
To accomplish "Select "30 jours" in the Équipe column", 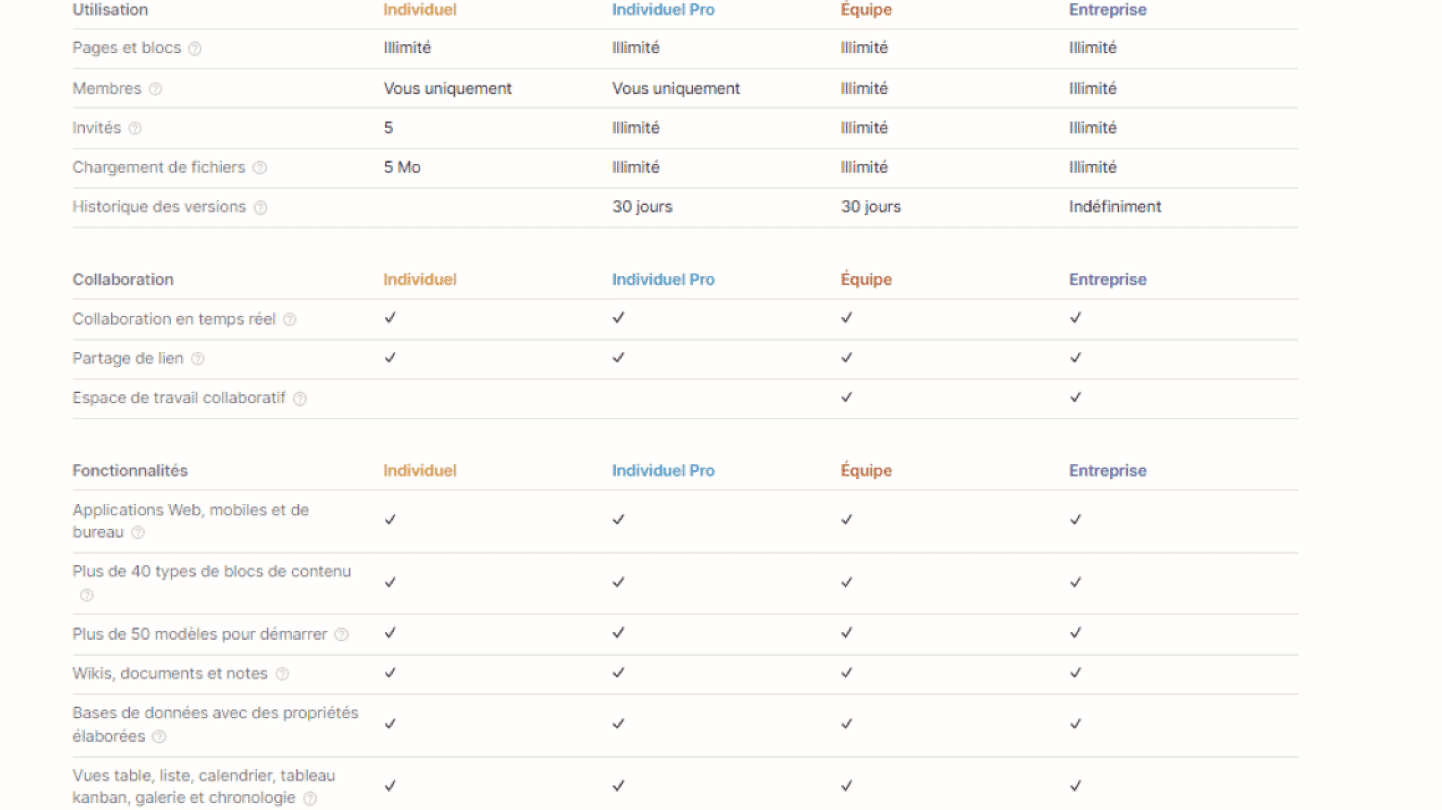I will click(871, 207).
